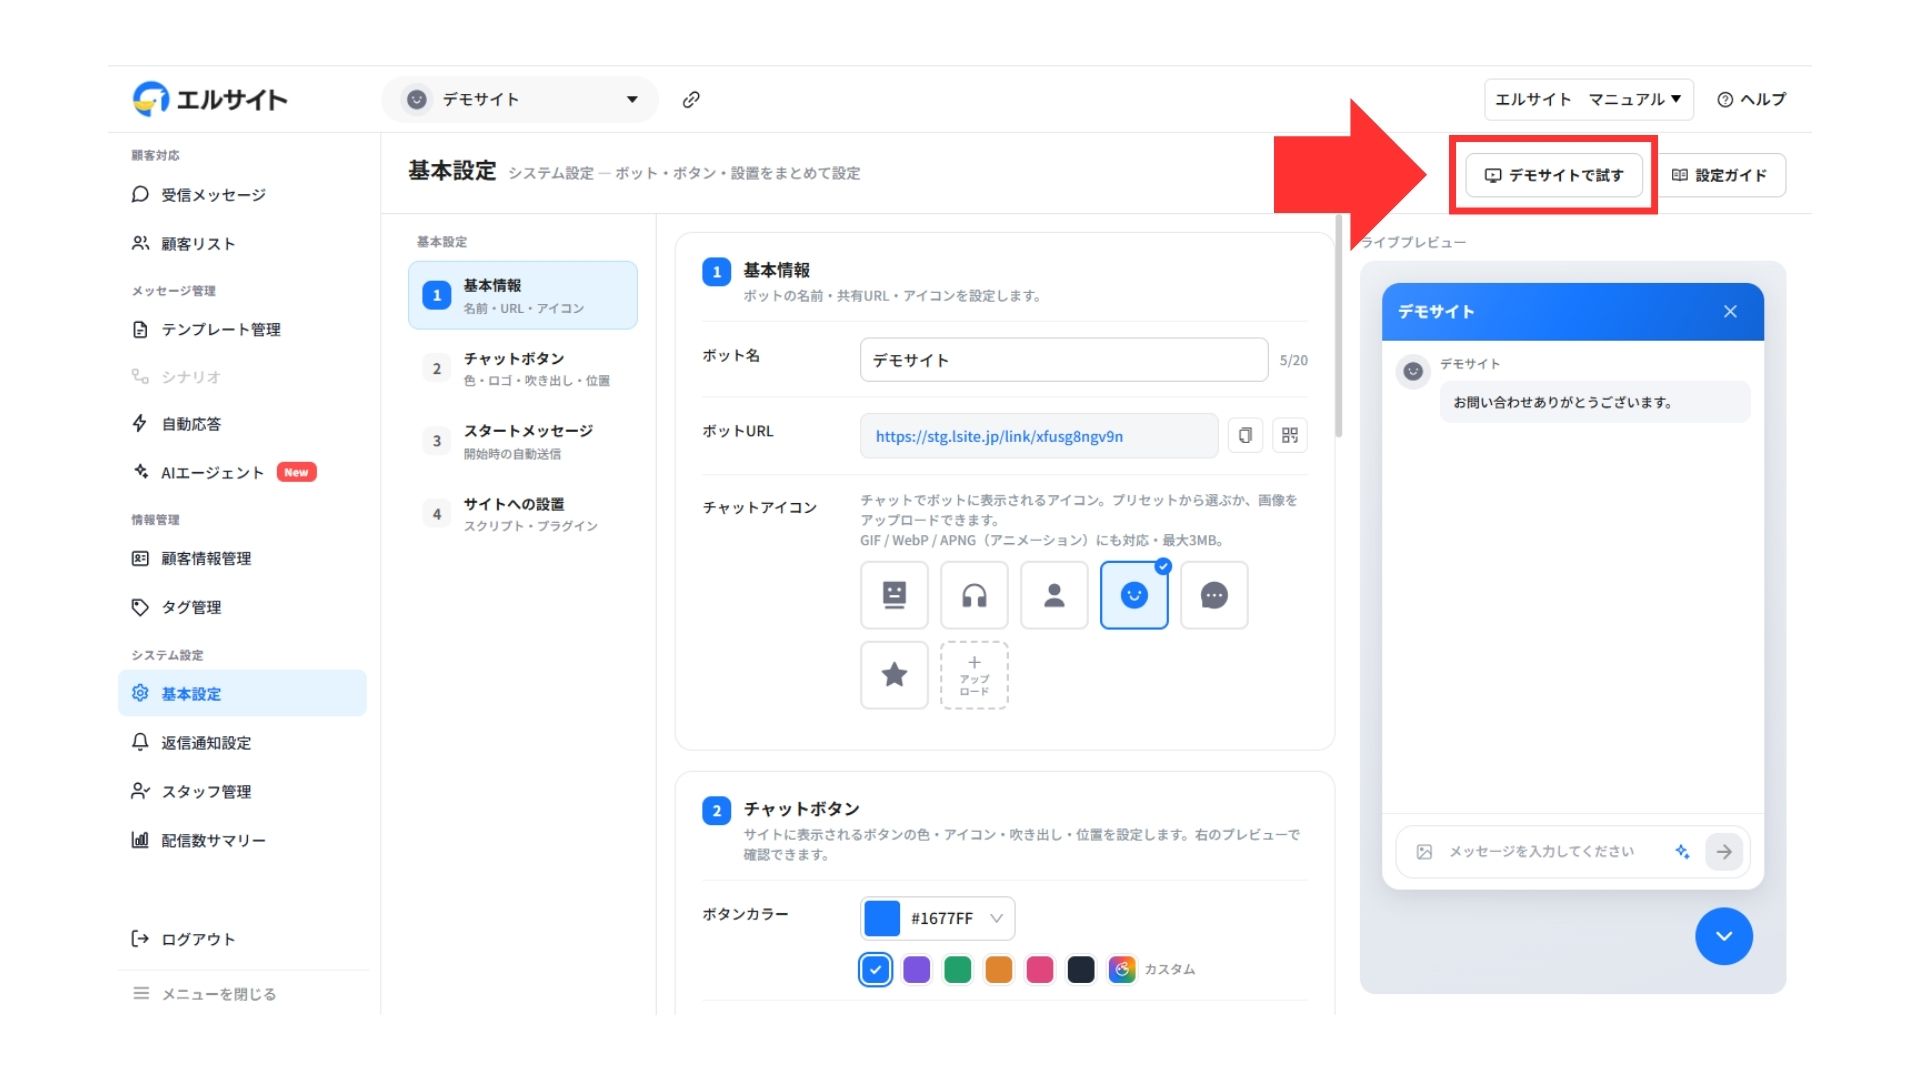The height and width of the screenshot is (1080, 1920).
Task: Open QR code for bot URL
Action: (1290, 435)
